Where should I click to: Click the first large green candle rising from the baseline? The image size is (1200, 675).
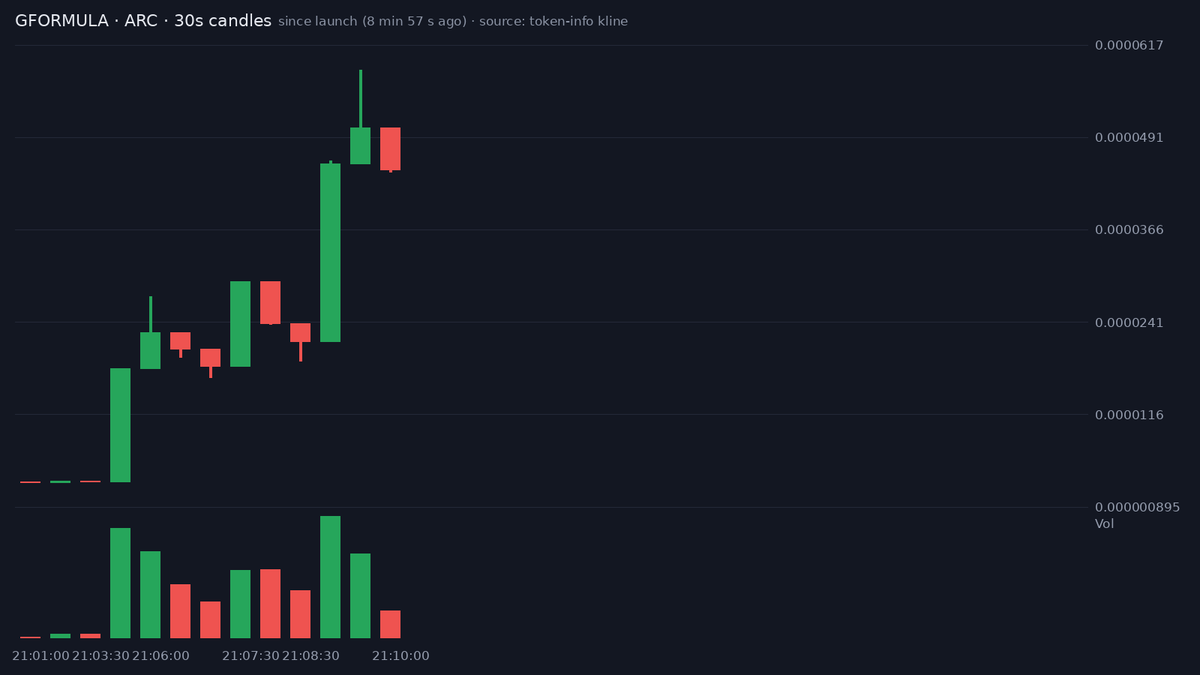120,425
